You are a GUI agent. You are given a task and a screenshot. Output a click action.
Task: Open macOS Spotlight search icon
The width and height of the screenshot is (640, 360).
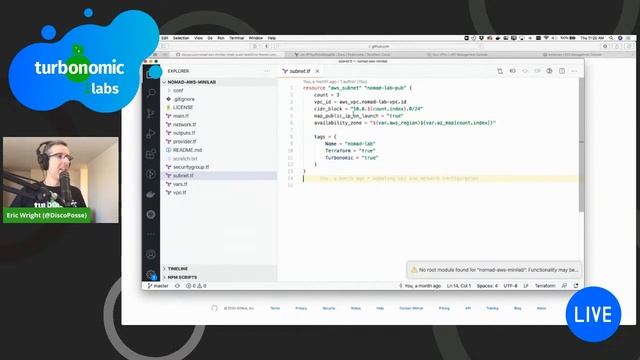[611, 38]
